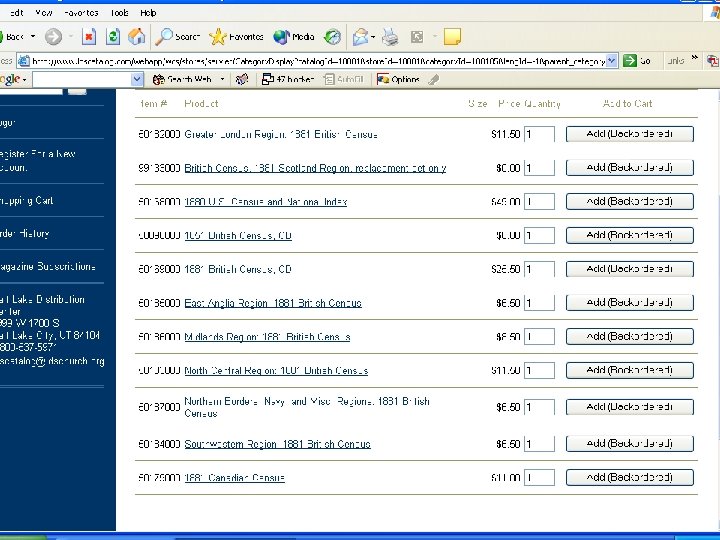Click the Google toolbar news icon
This screenshot has height=540, width=720.
coord(242,79)
